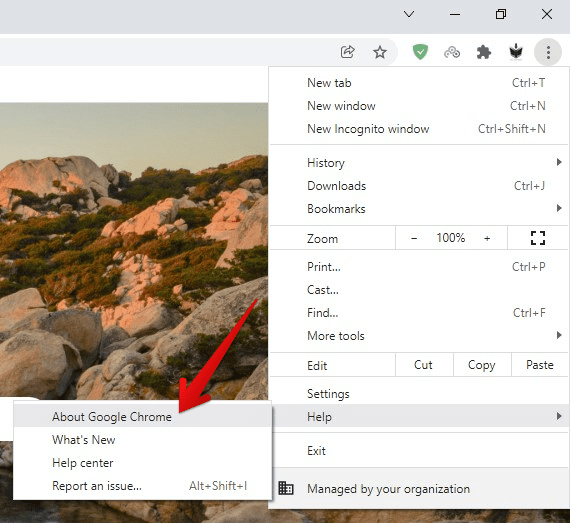Click the black bird extension icon
The height and width of the screenshot is (523, 570).
tap(516, 52)
